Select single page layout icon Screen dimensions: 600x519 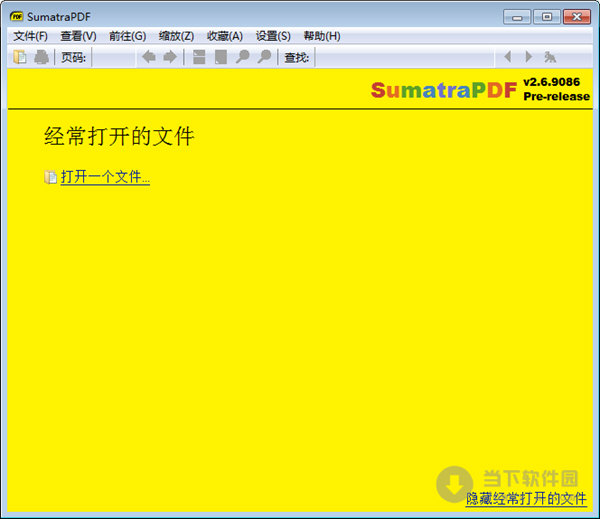coord(221,57)
